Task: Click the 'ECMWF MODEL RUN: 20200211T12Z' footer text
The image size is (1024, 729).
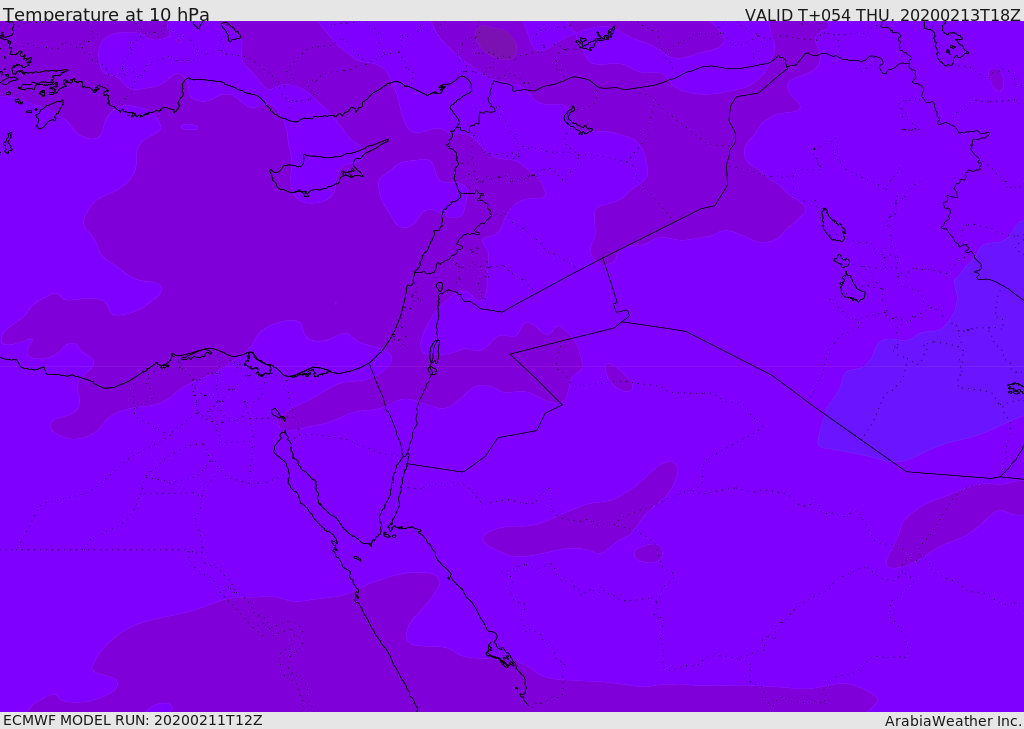Action: point(133,721)
